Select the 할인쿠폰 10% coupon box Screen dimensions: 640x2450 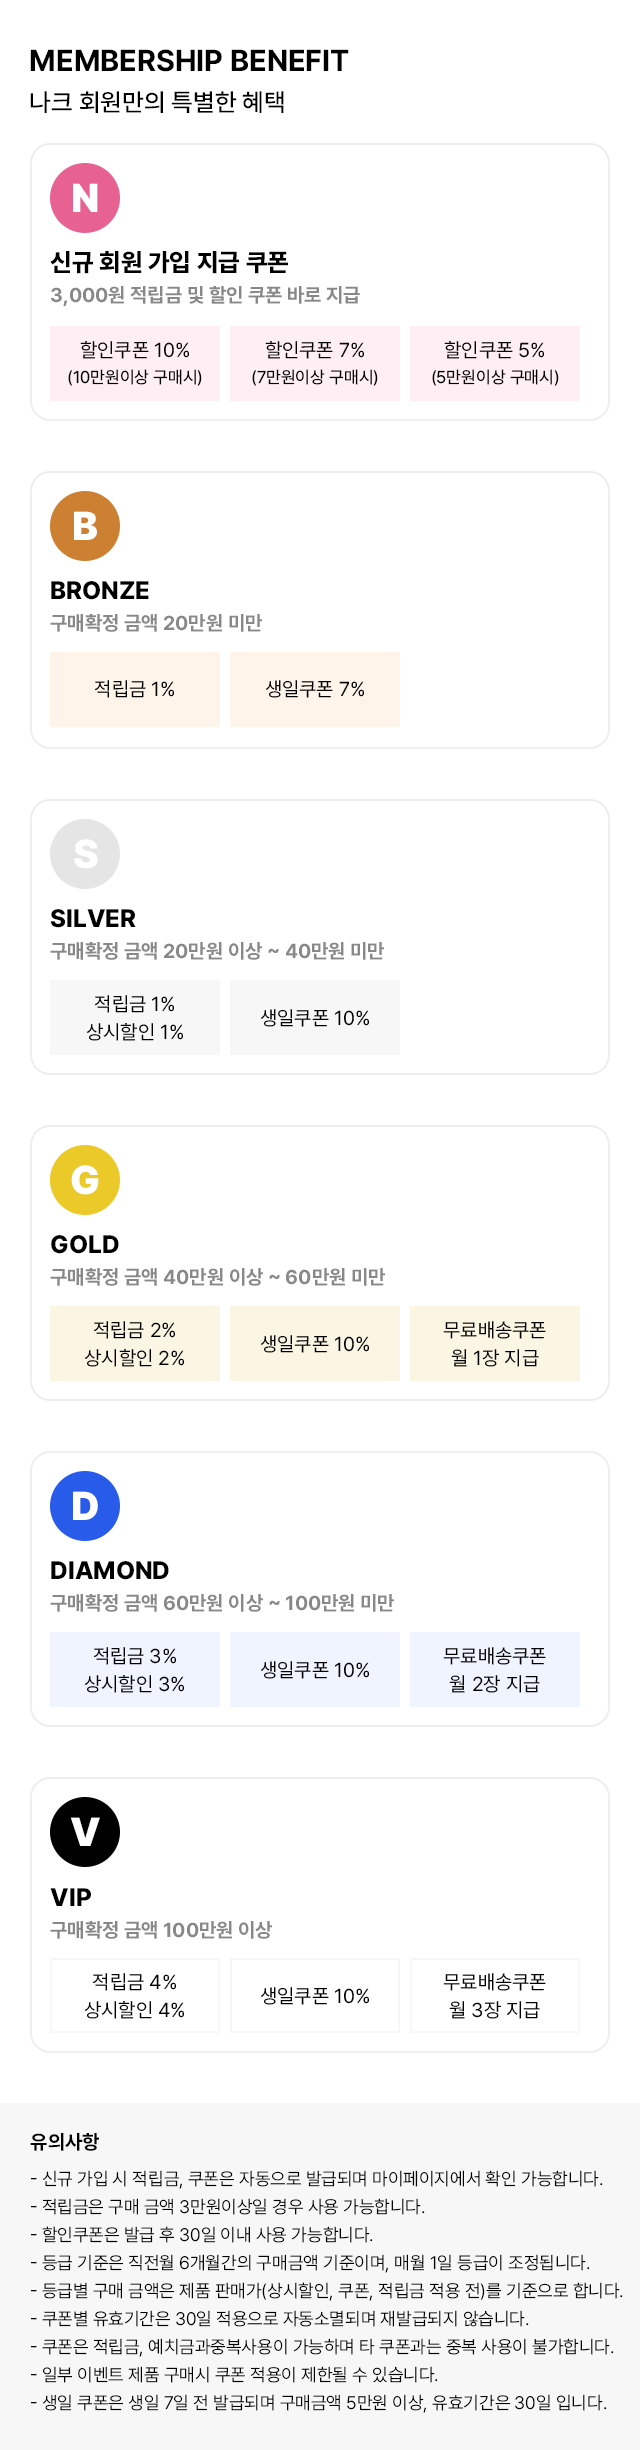[135, 363]
